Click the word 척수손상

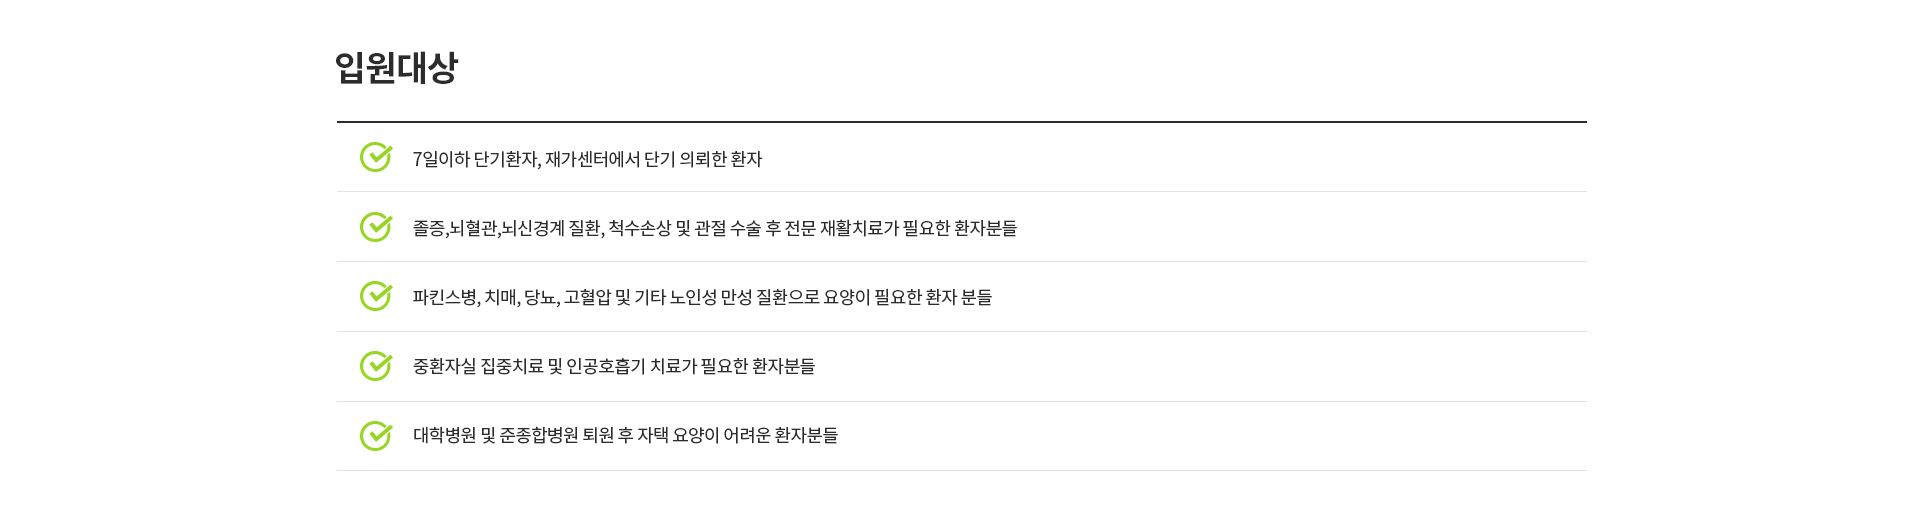click(640, 228)
